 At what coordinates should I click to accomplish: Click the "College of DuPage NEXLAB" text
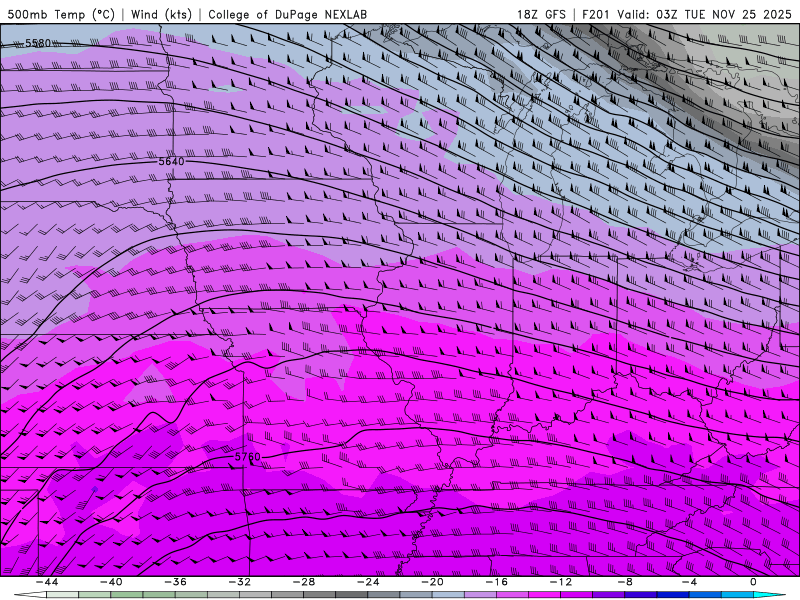(x=287, y=14)
